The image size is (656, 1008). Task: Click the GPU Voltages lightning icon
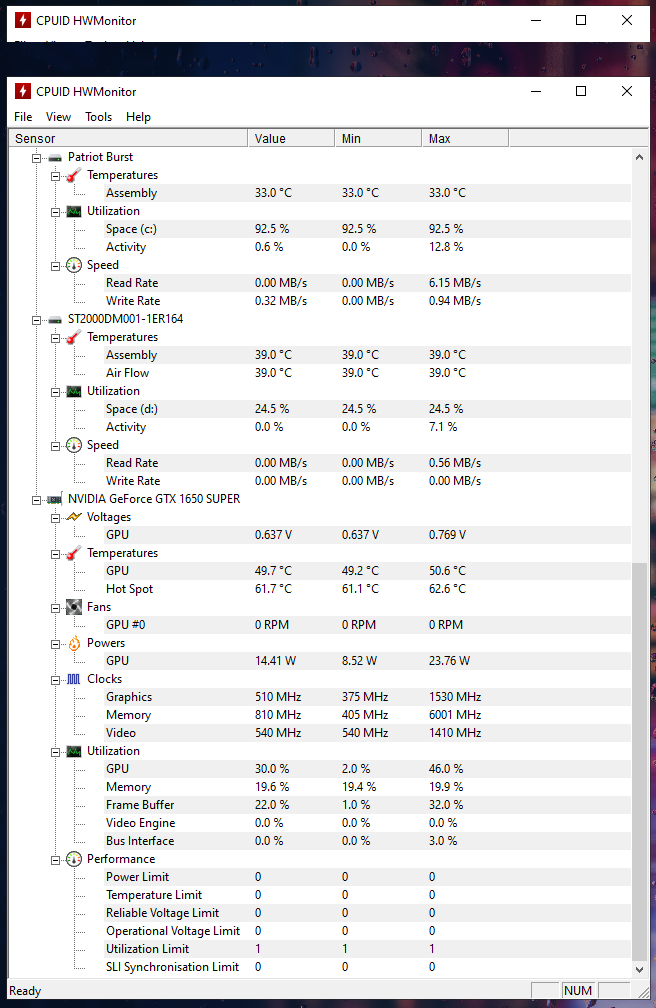[x=73, y=517]
